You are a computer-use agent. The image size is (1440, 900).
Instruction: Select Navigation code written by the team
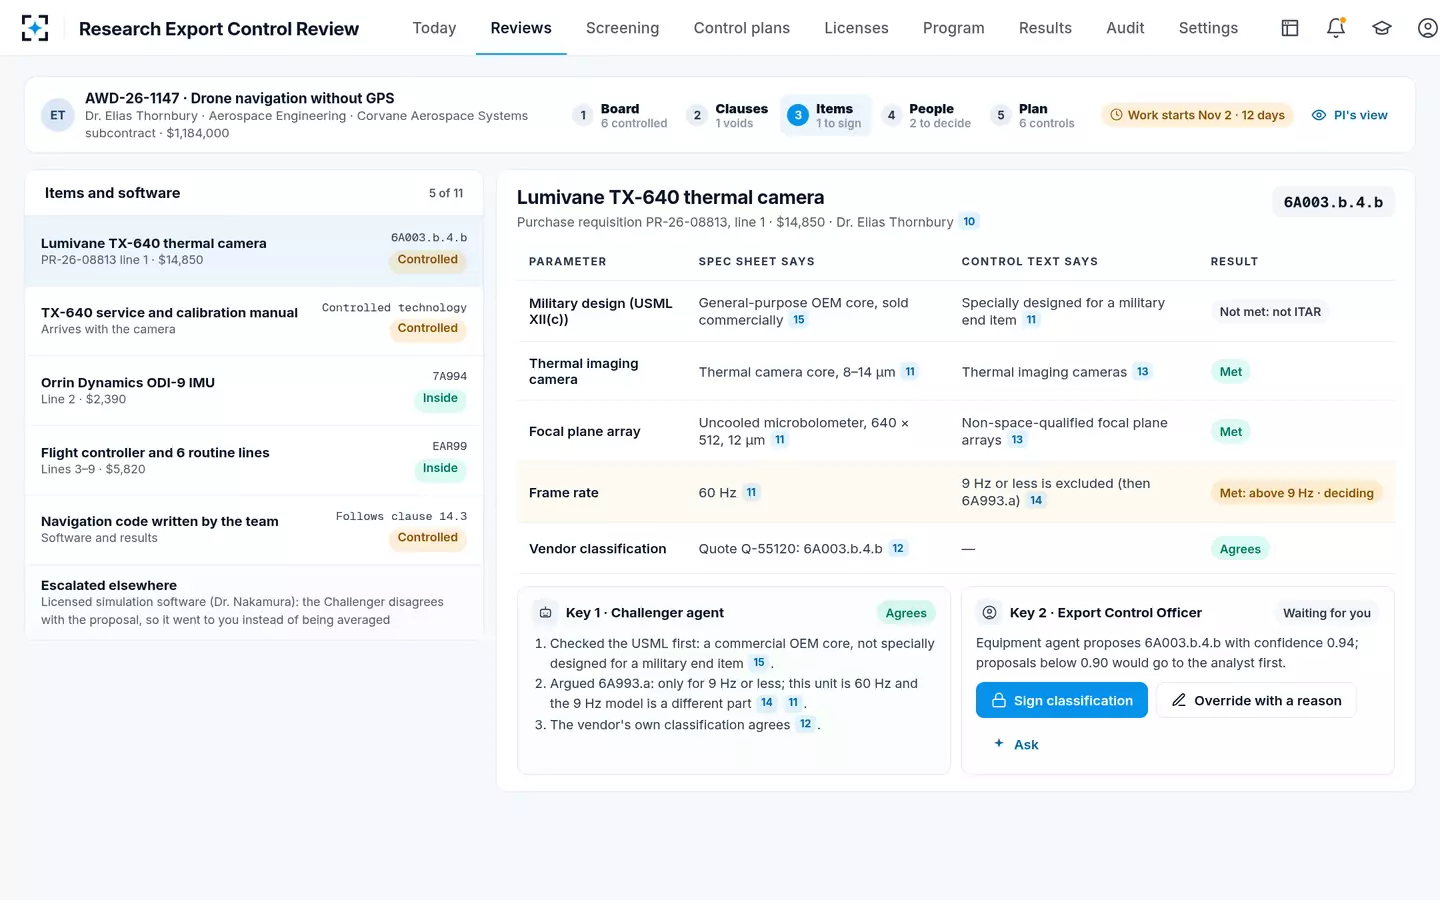(254, 529)
